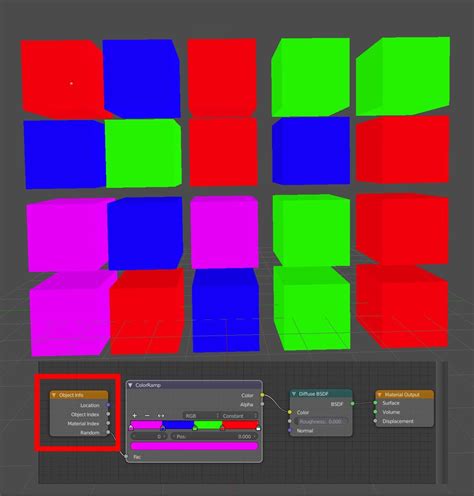Click the Normal input socket on Diffuse BSDF
474x496 pixels.
point(290,430)
